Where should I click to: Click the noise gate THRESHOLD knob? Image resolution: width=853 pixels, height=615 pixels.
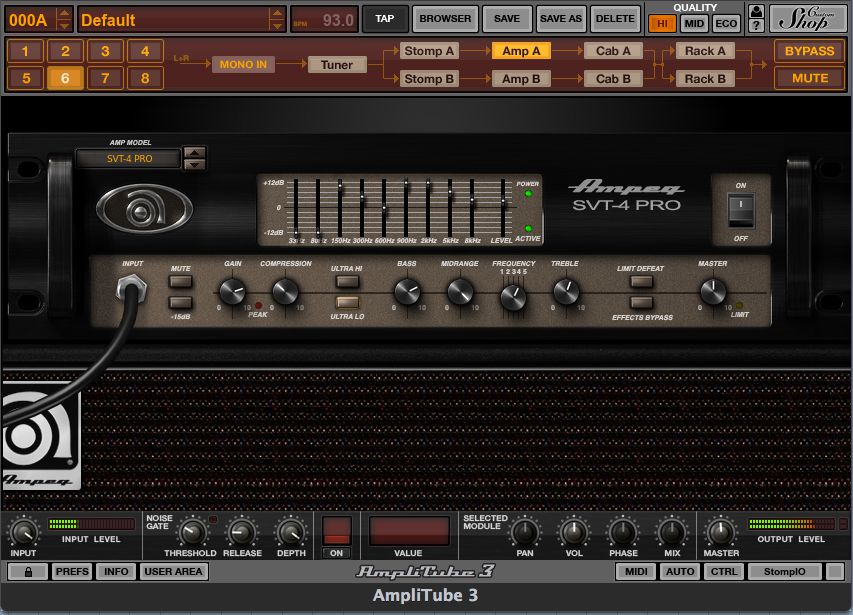[191, 532]
